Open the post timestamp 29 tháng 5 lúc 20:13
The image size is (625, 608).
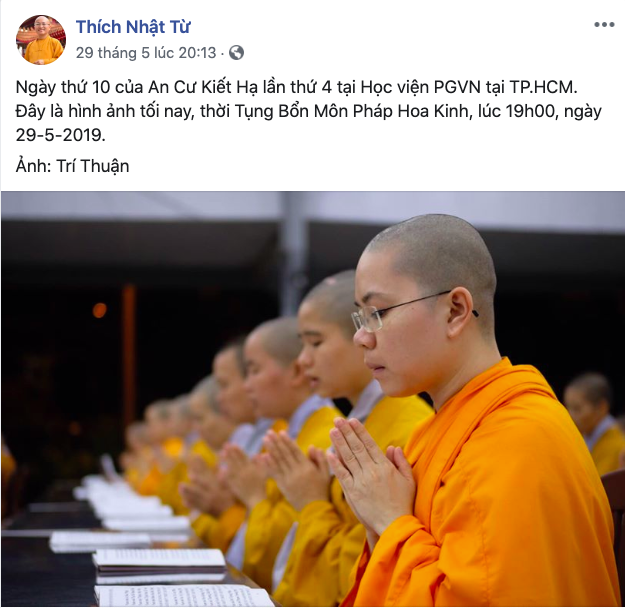[146, 53]
